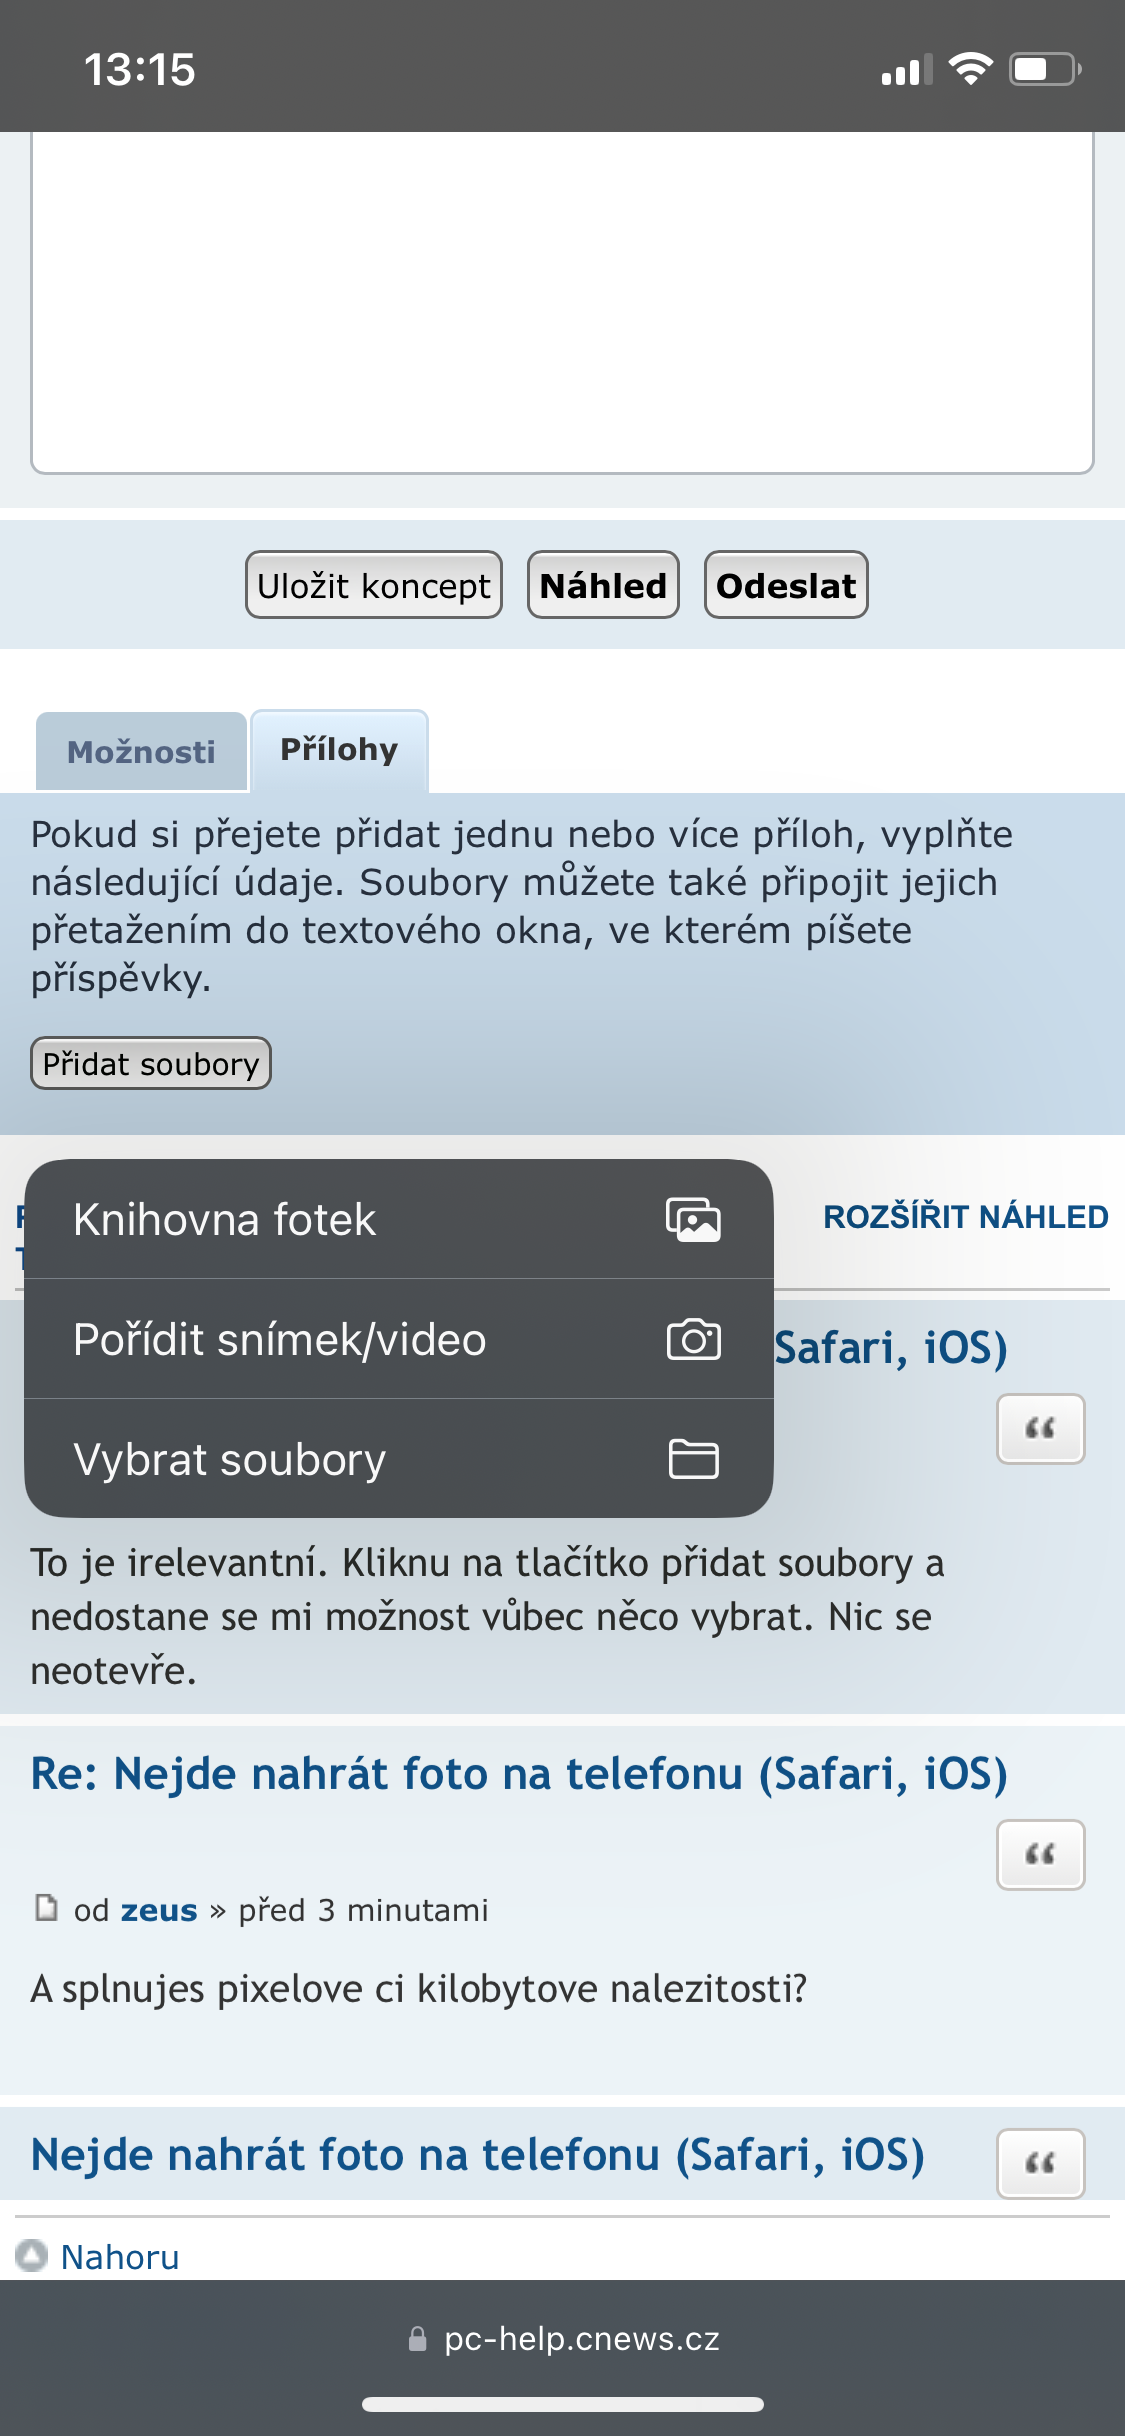Viewport: 1125px width, 2436px height.
Task: Expand preview via ROZŠÍŘIT NÁHLED
Action: pos(965,1217)
